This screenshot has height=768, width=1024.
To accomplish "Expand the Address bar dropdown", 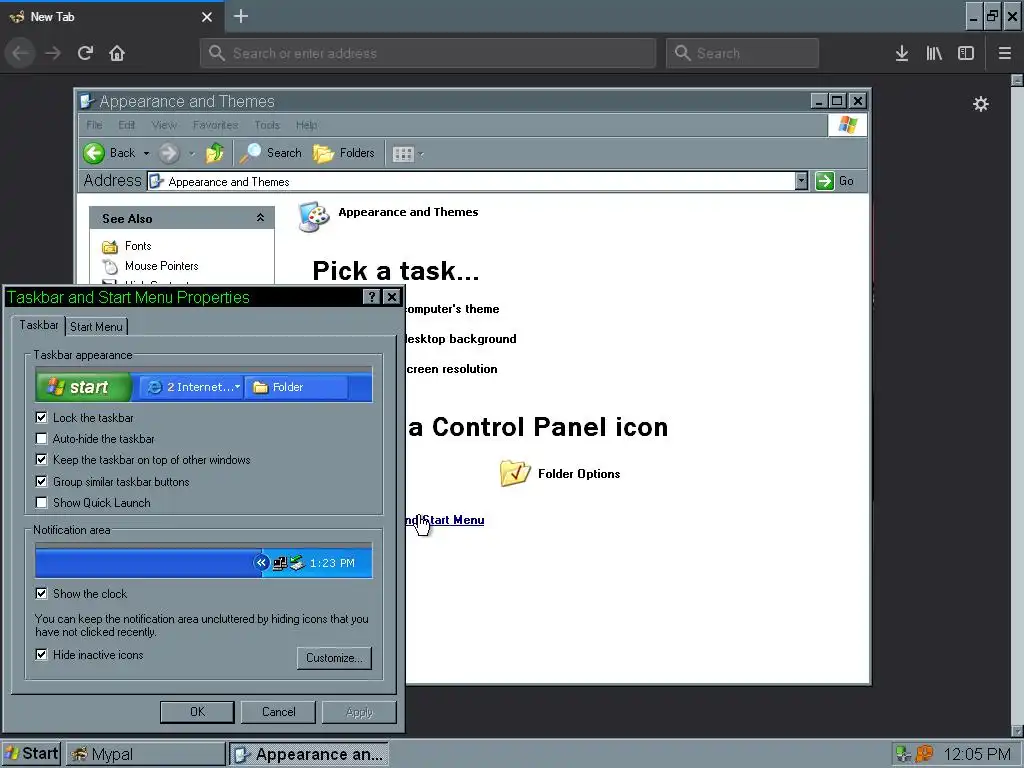I will coord(801,181).
